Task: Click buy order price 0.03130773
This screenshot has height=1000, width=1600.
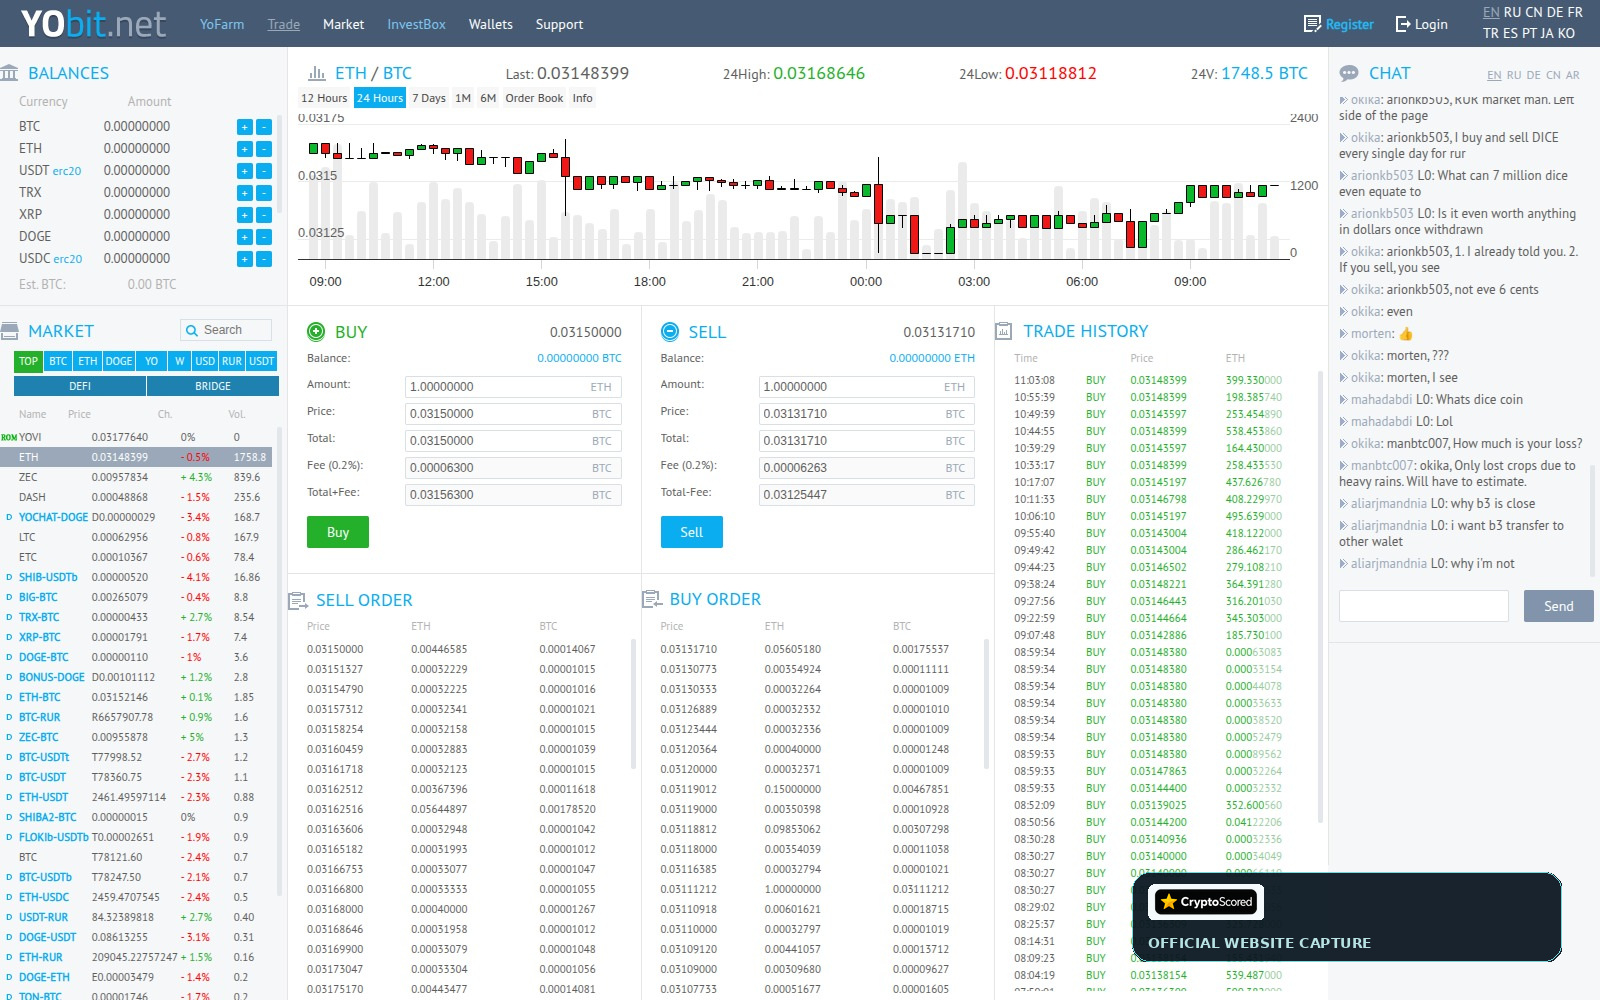Action: 688,669
